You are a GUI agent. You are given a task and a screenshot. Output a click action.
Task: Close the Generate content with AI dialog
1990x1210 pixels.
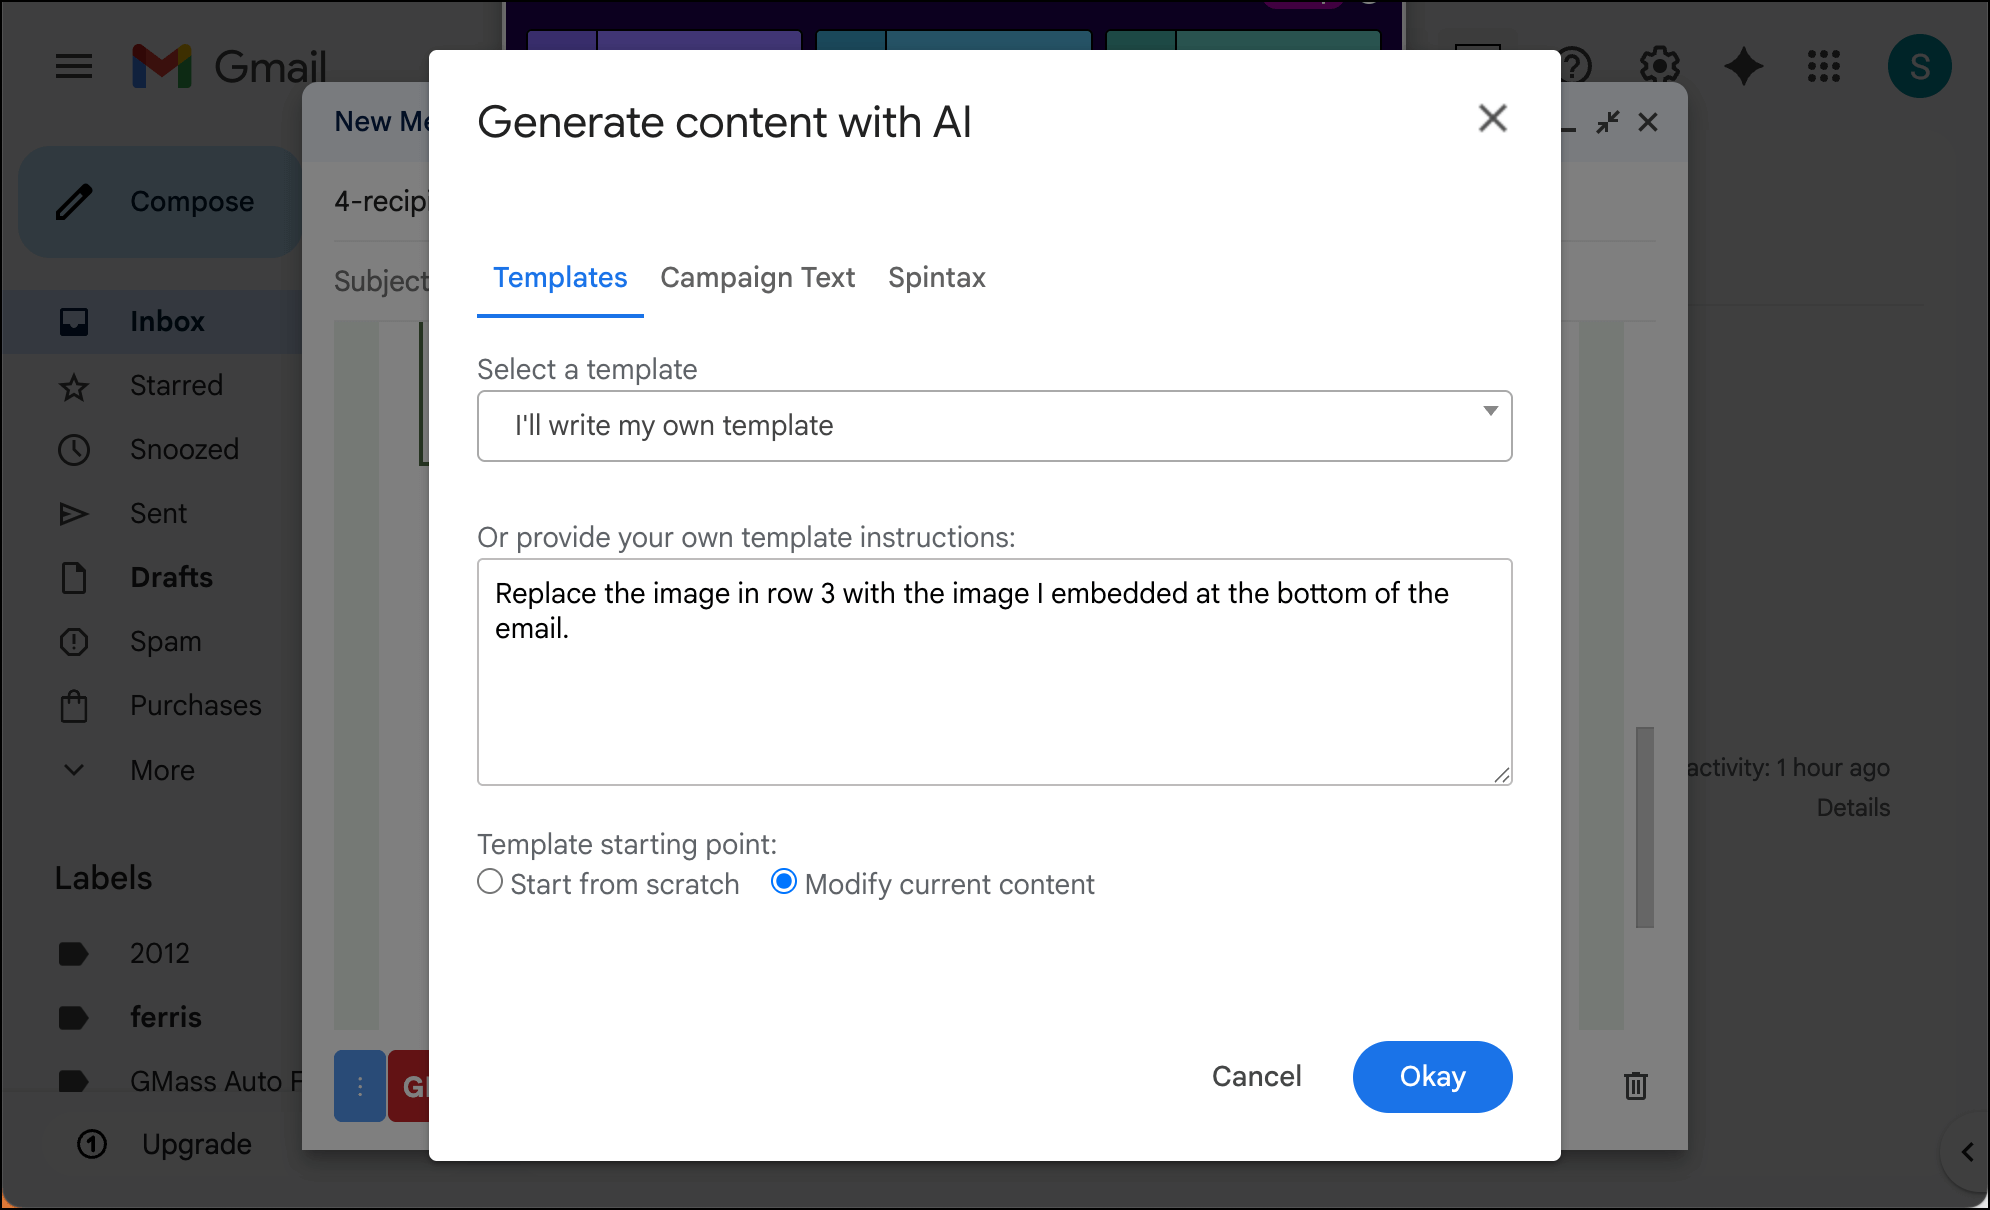pos(1492,119)
